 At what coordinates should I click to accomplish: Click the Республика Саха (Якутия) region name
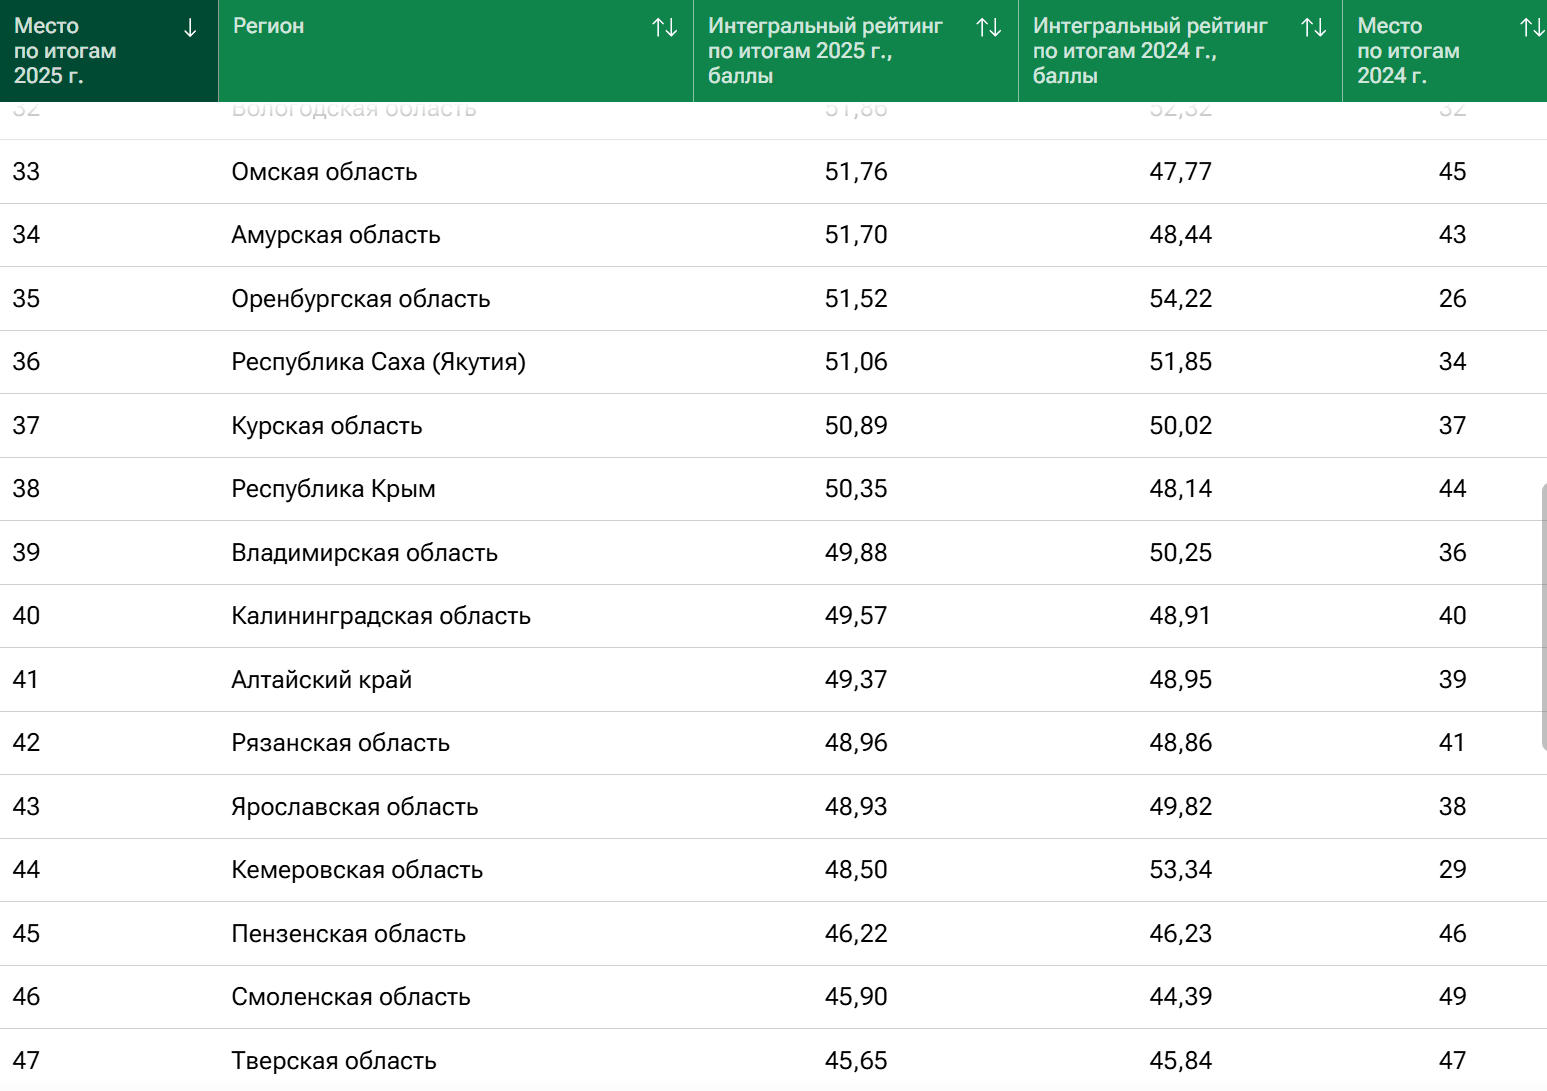(x=378, y=362)
